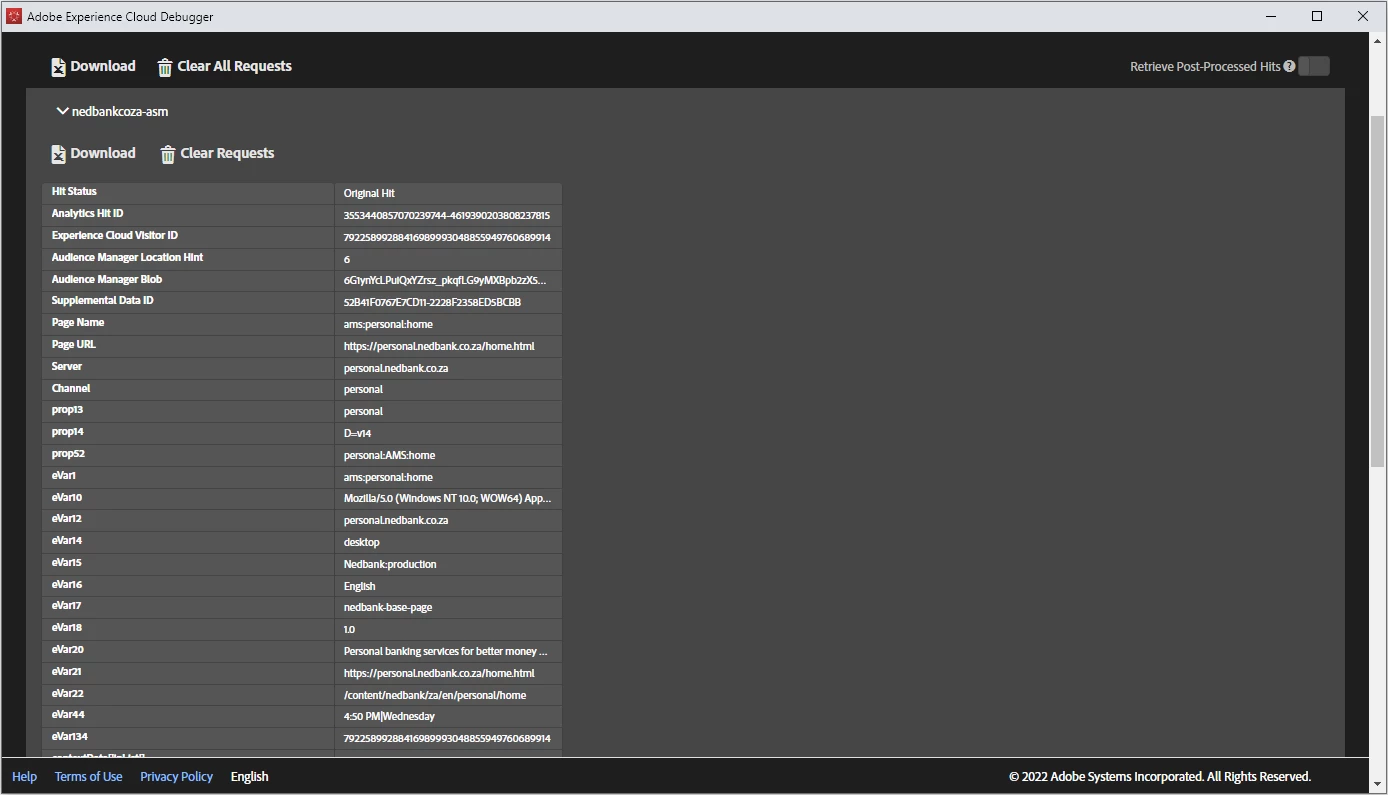Select the eVar22 content path value
Image resolution: width=1388 pixels, height=795 pixels.
[435, 696]
